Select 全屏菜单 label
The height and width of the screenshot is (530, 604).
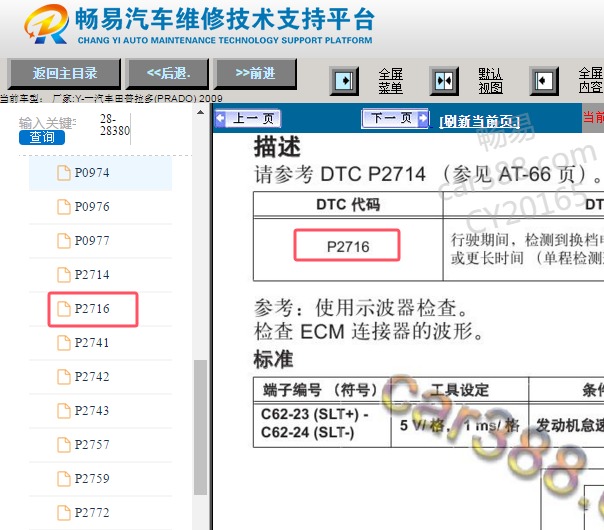point(390,81)
